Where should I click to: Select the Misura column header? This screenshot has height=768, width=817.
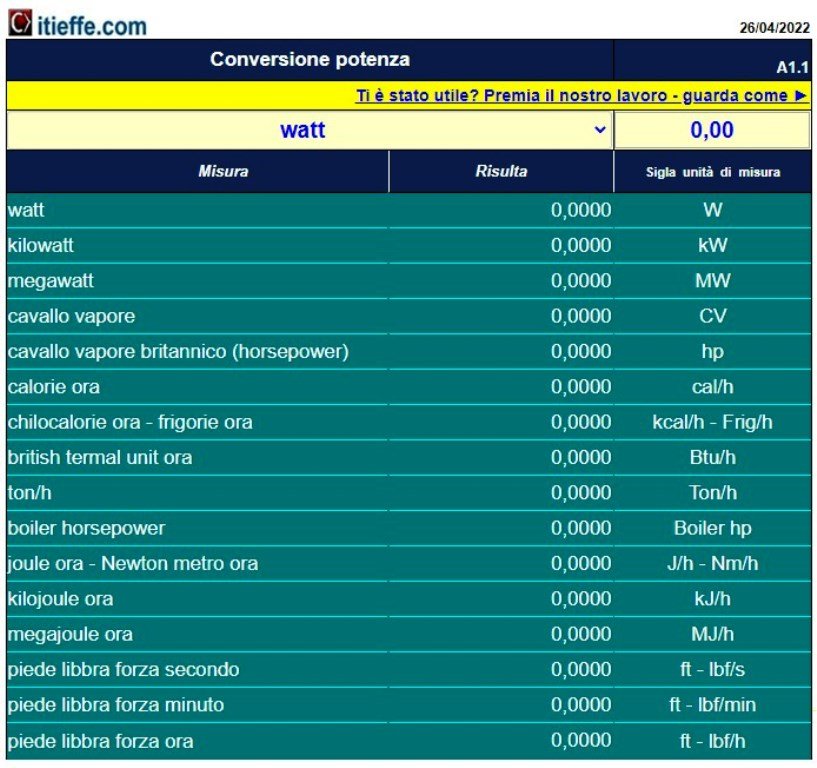coord(223,171)
